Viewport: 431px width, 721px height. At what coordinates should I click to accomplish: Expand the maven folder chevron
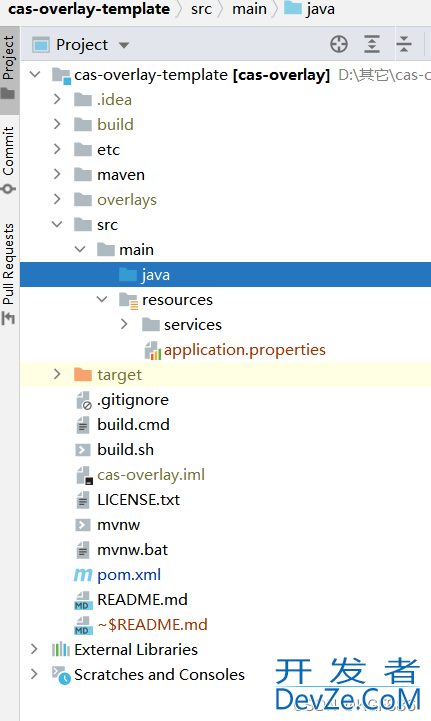point(57,174)
